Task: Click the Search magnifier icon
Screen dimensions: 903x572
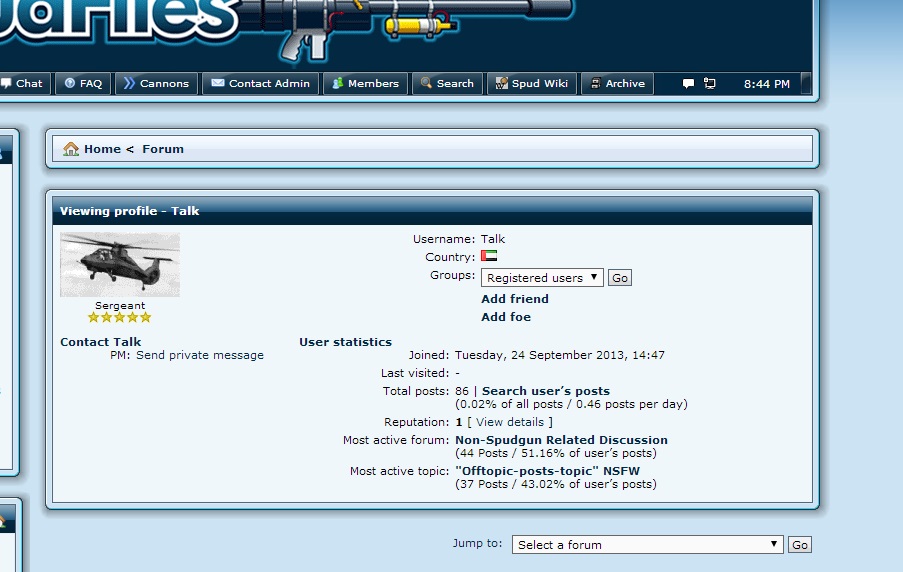Action: [x=427, y=84]
